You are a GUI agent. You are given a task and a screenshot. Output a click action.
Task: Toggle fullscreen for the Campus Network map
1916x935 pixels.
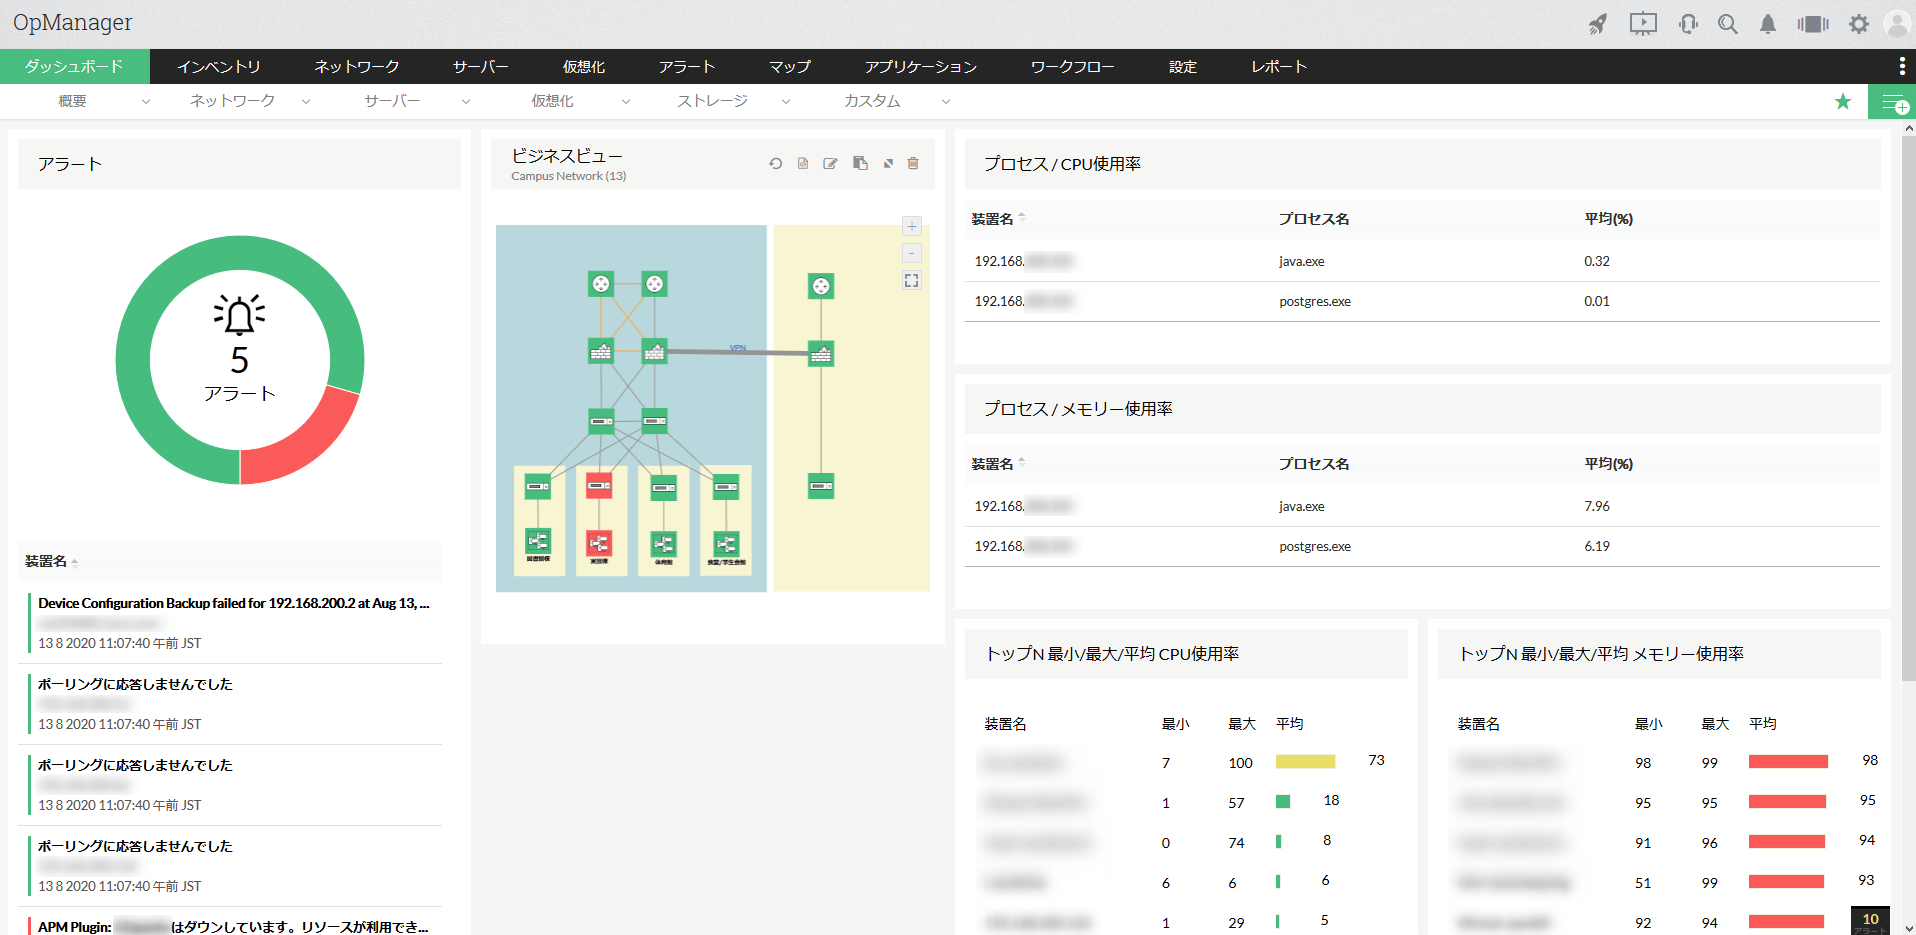click(x=912, y=281)
